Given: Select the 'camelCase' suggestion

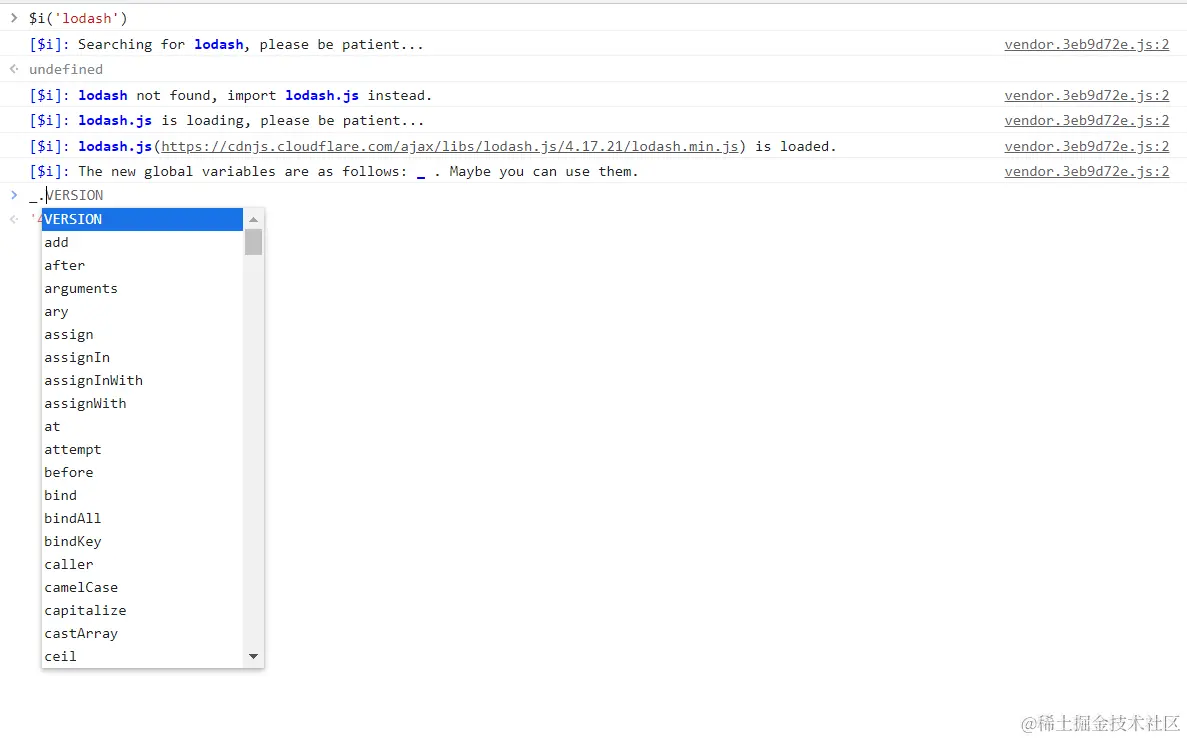Looking at the screenshot, I should 142,588.
